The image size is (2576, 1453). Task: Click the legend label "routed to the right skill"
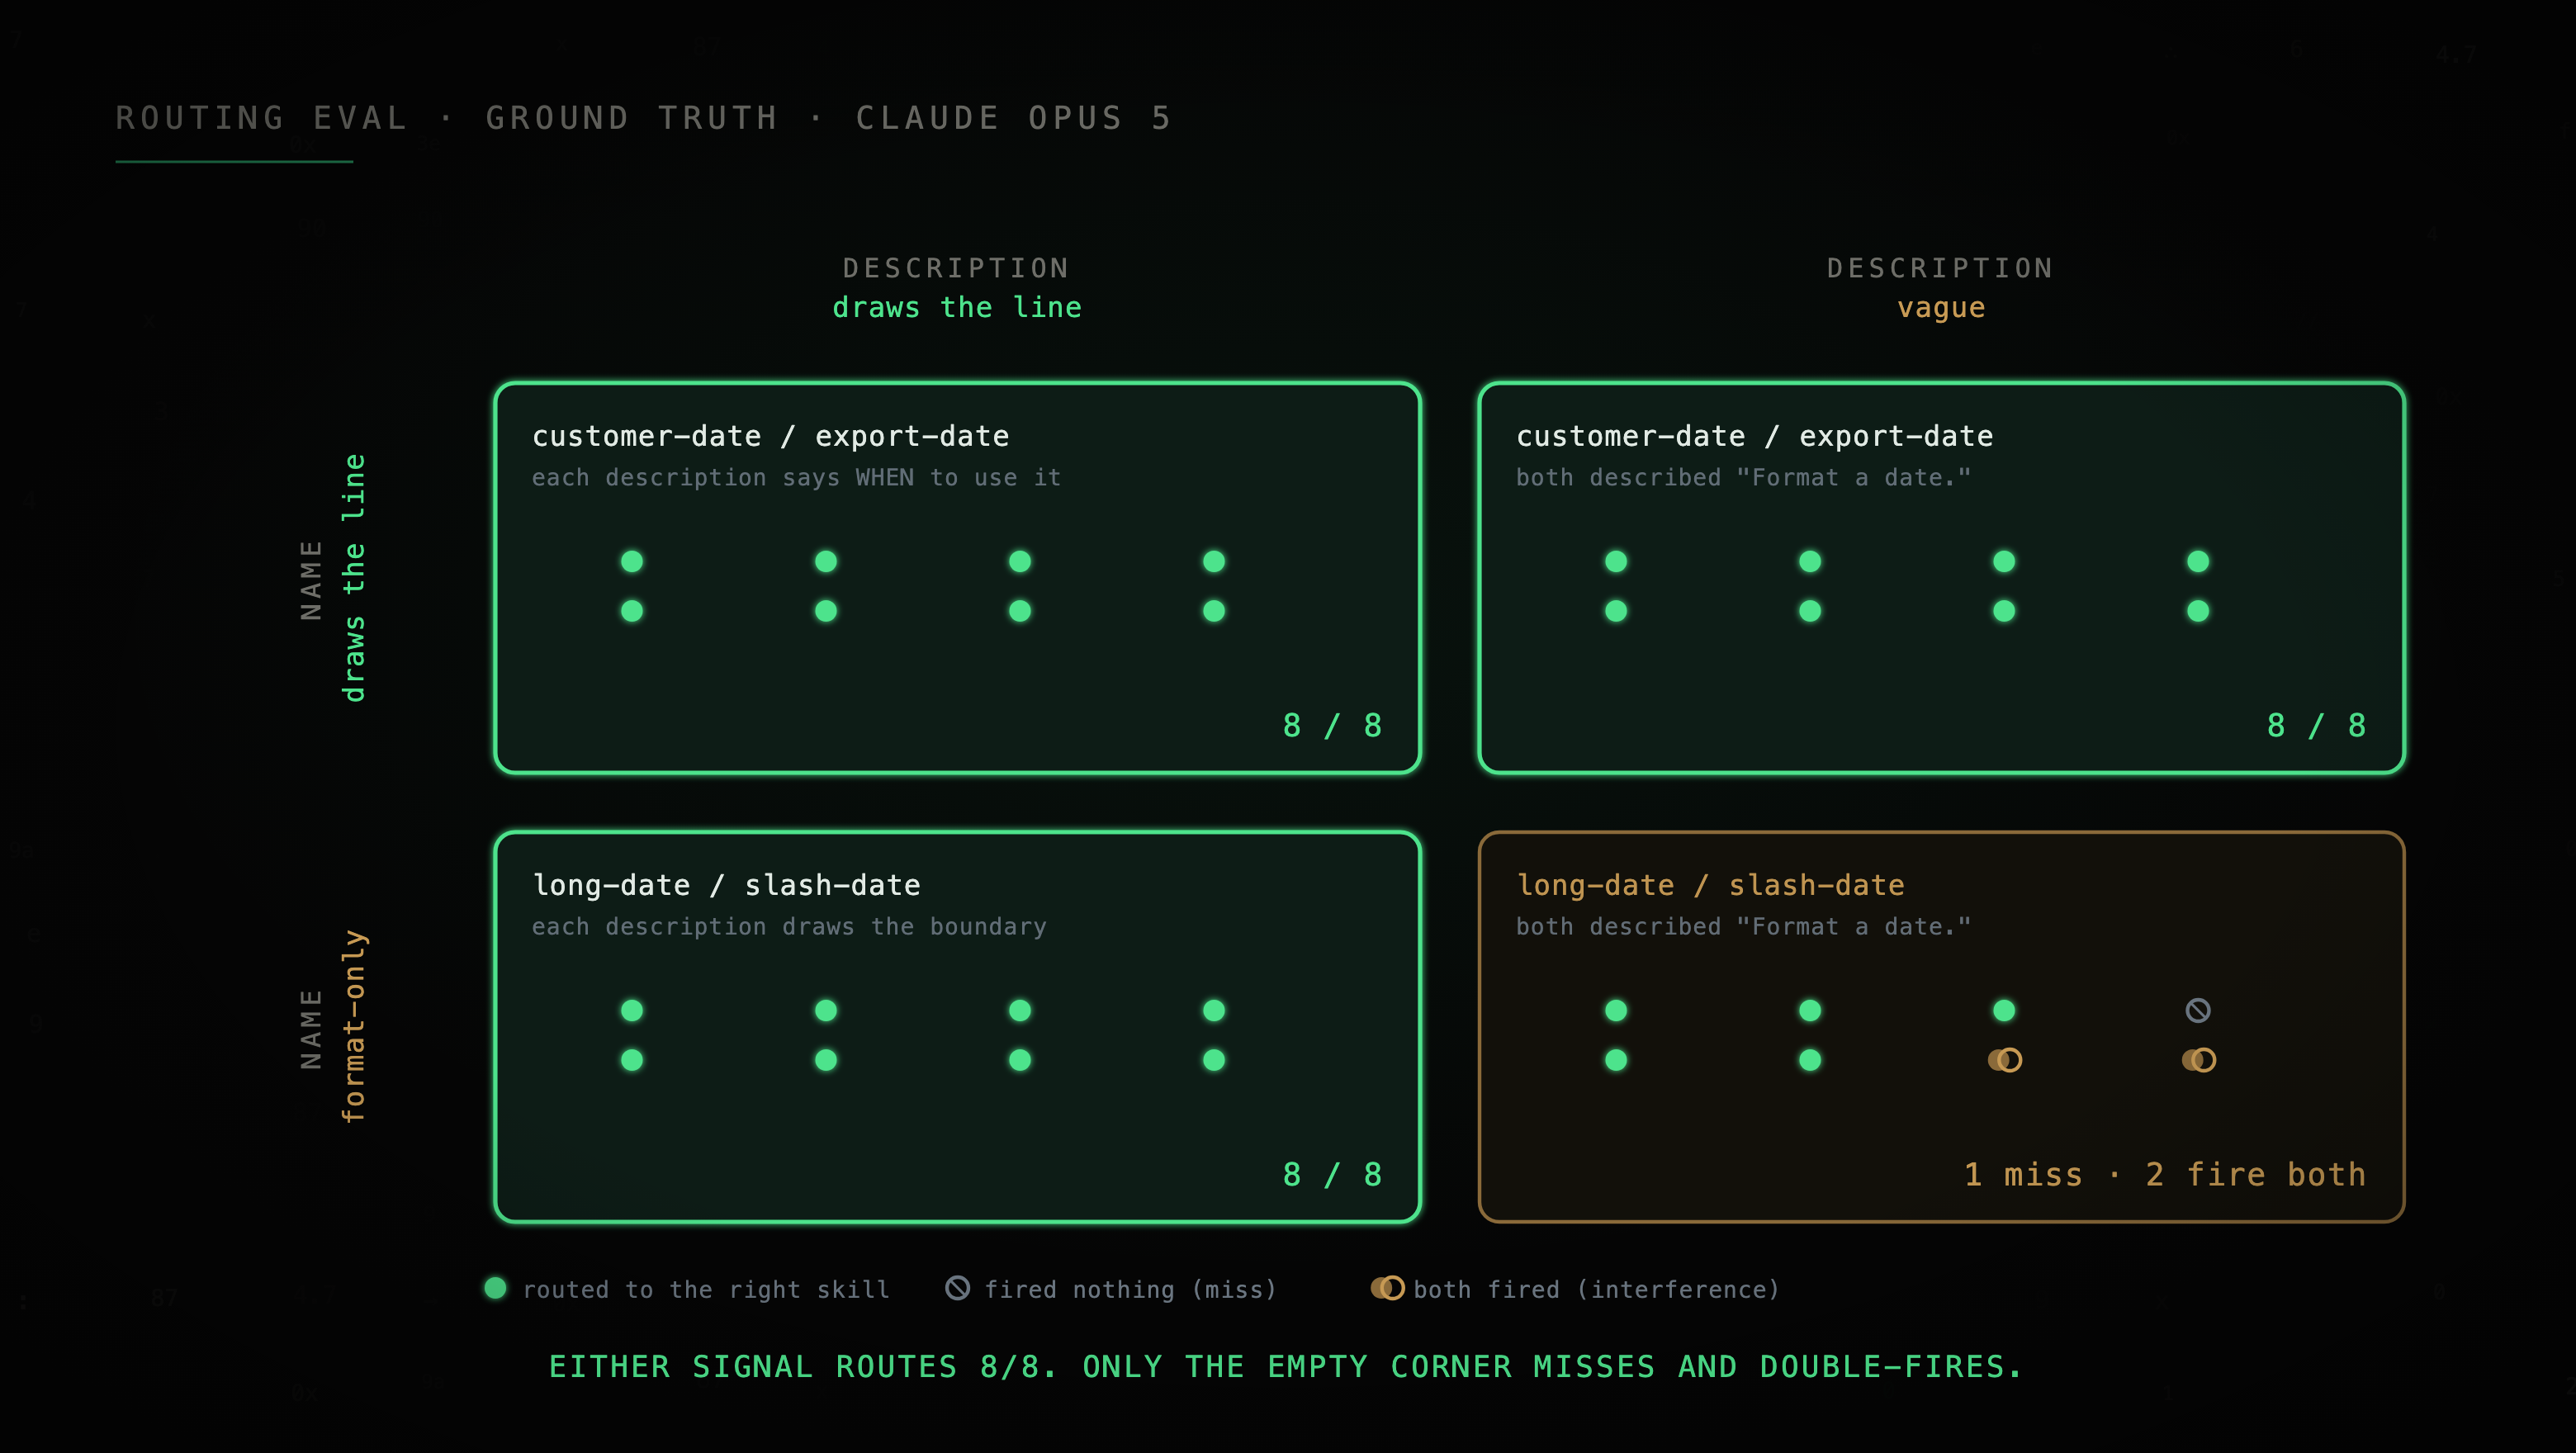[x=706, y=1289]
